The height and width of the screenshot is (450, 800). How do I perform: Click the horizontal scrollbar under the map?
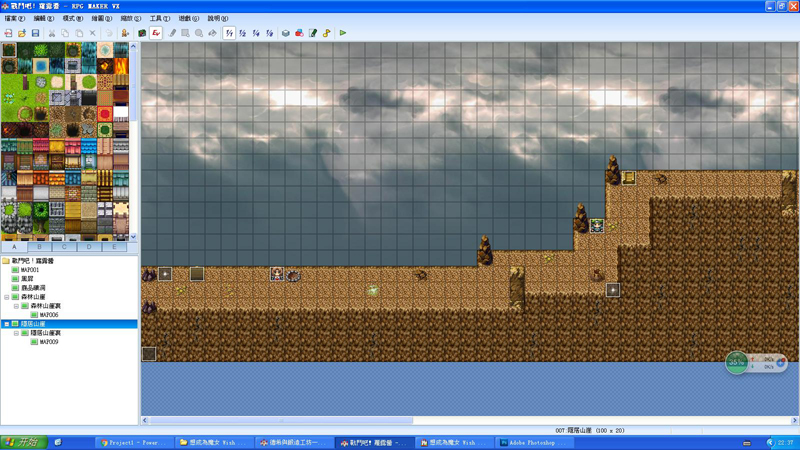[469, 420]
